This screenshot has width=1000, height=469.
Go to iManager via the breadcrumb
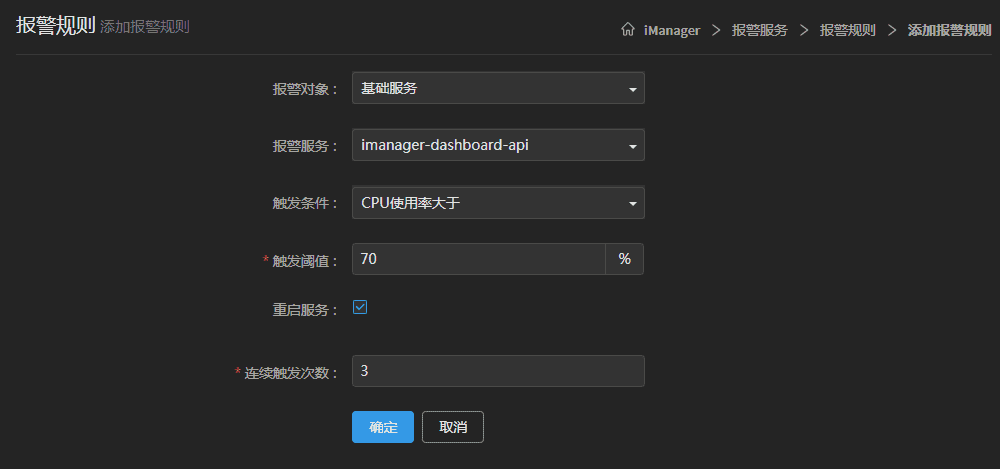click(x=672, y=31)
